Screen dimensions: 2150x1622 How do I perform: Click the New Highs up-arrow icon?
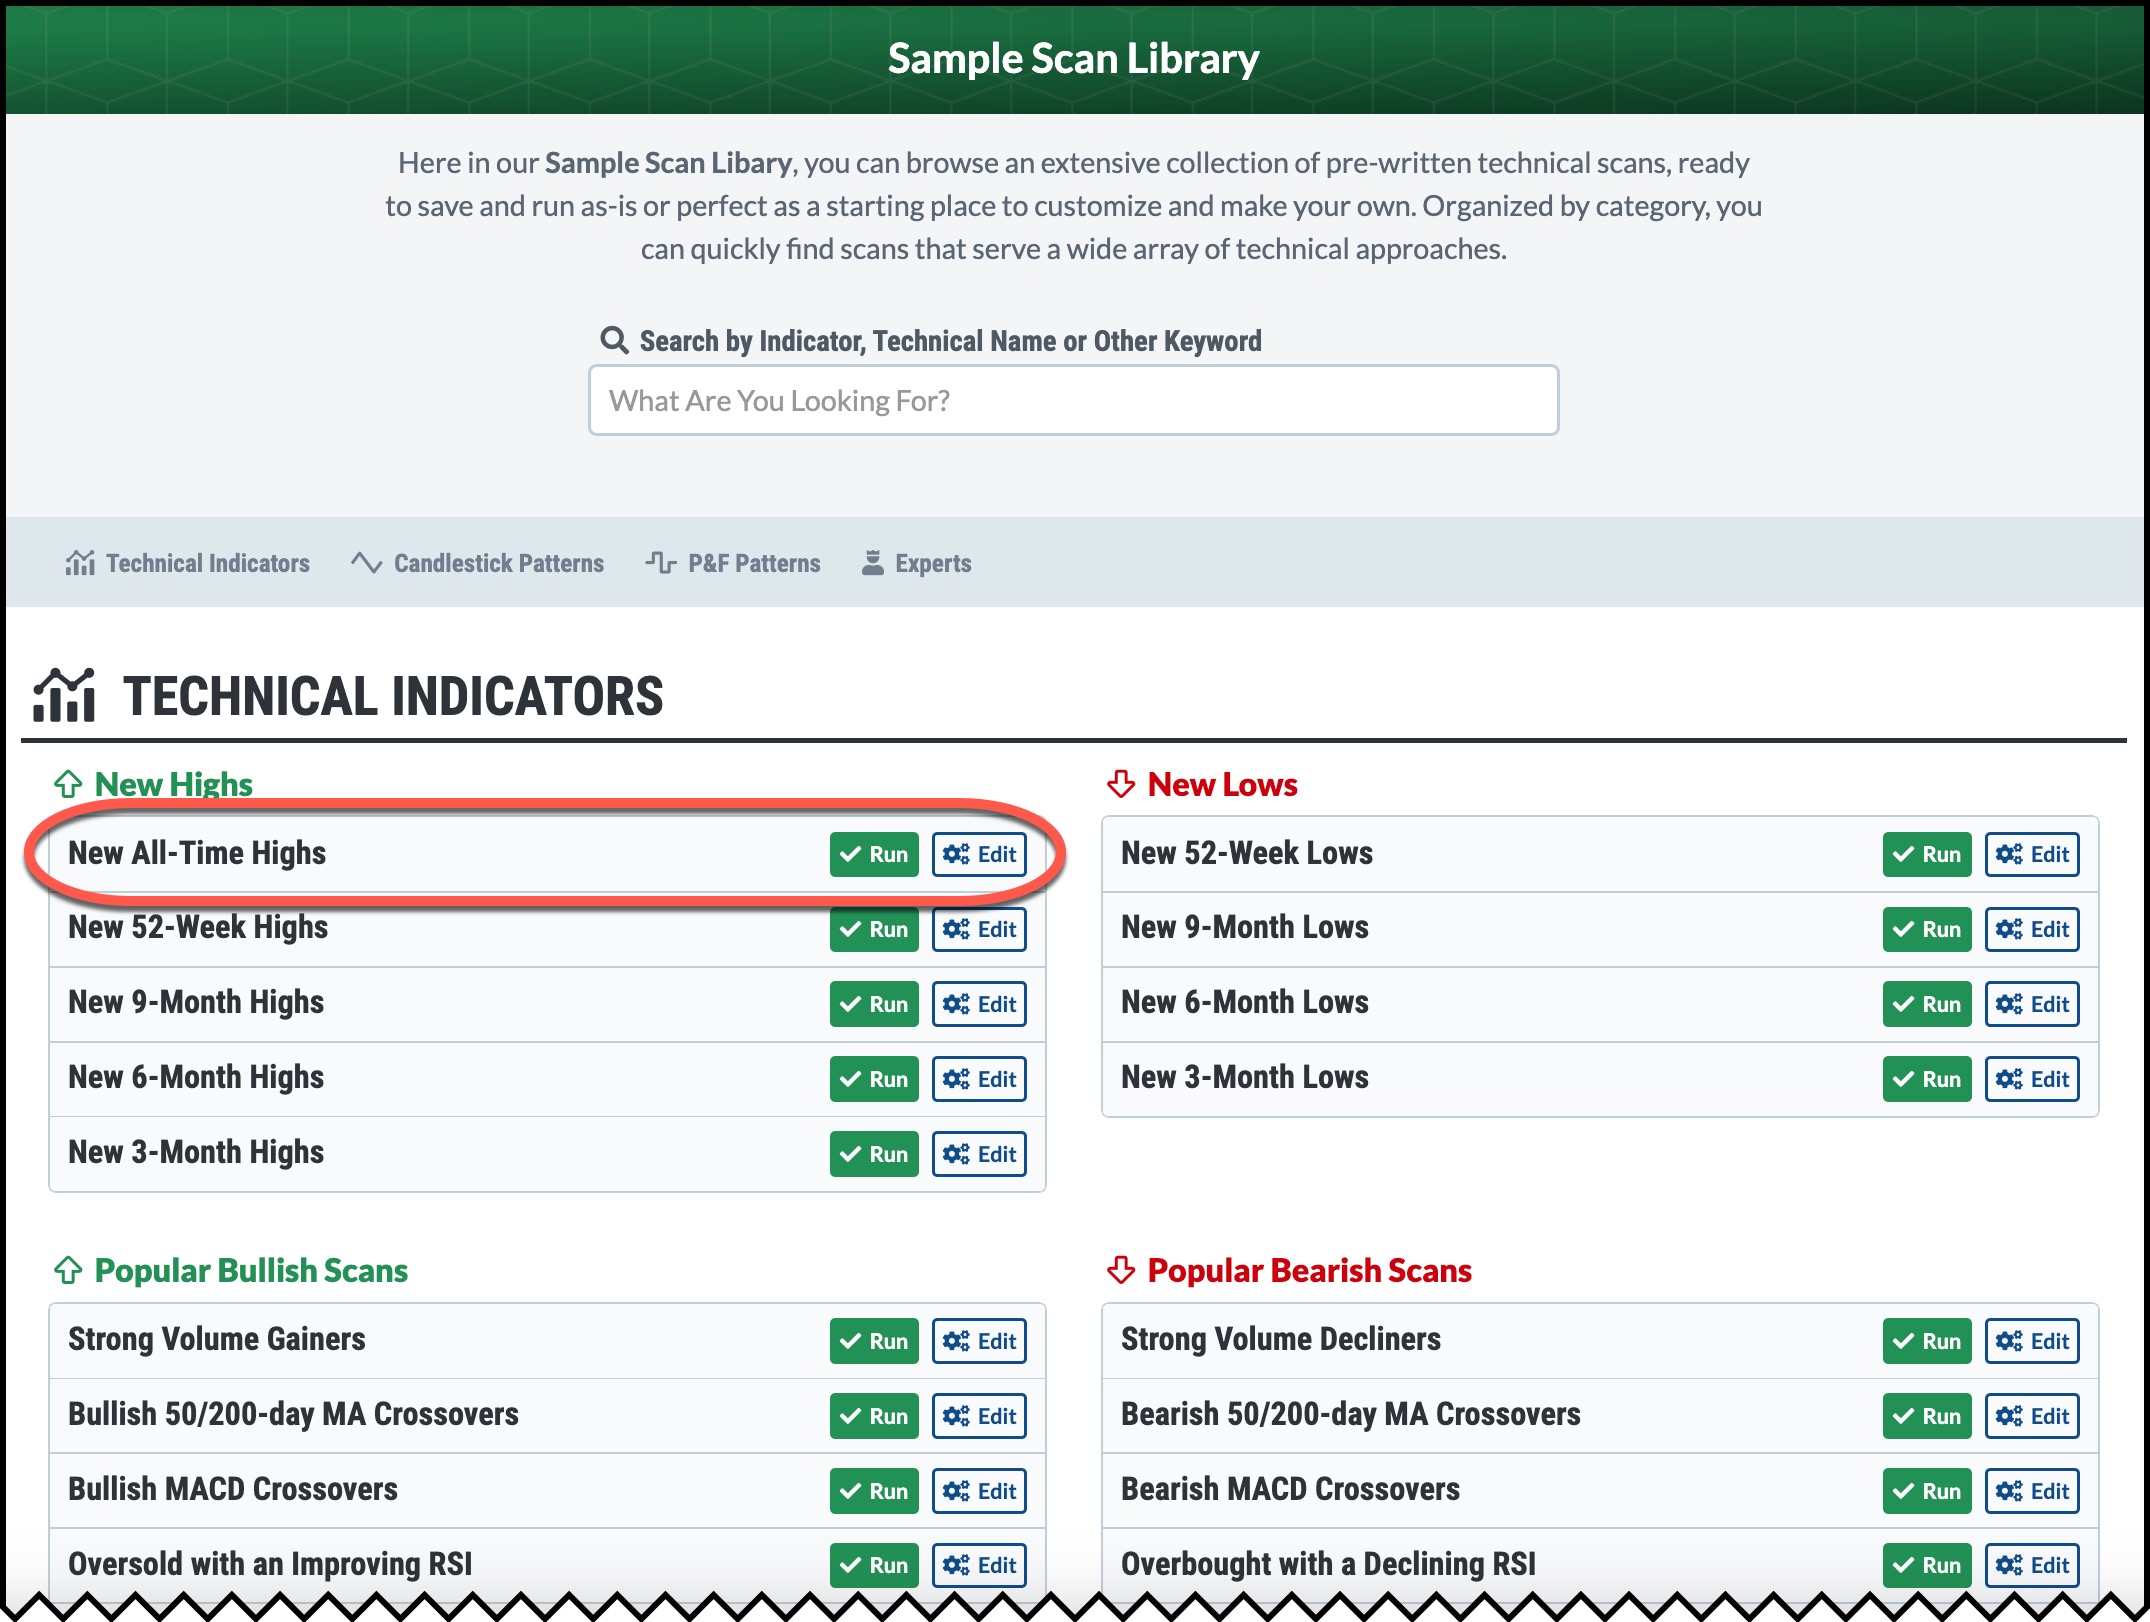click(68, 784)
